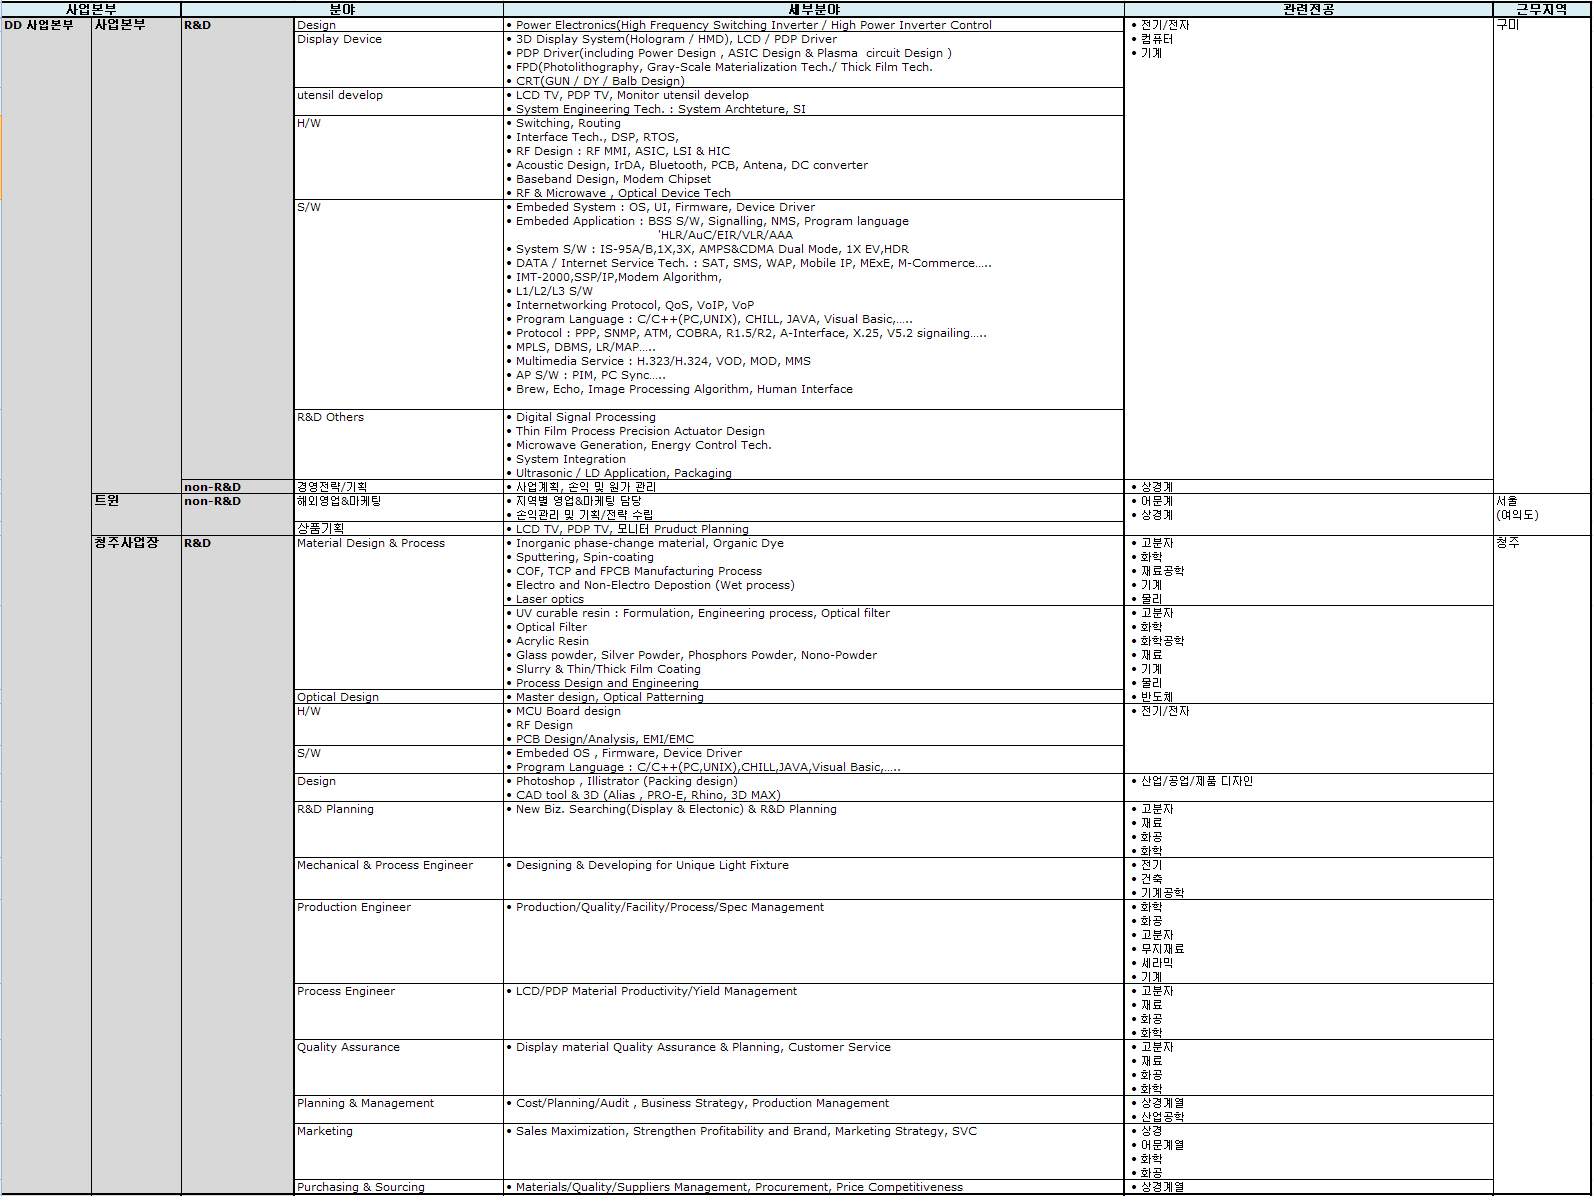Click the 'Digital Signal Processing' line

(581, 417)
